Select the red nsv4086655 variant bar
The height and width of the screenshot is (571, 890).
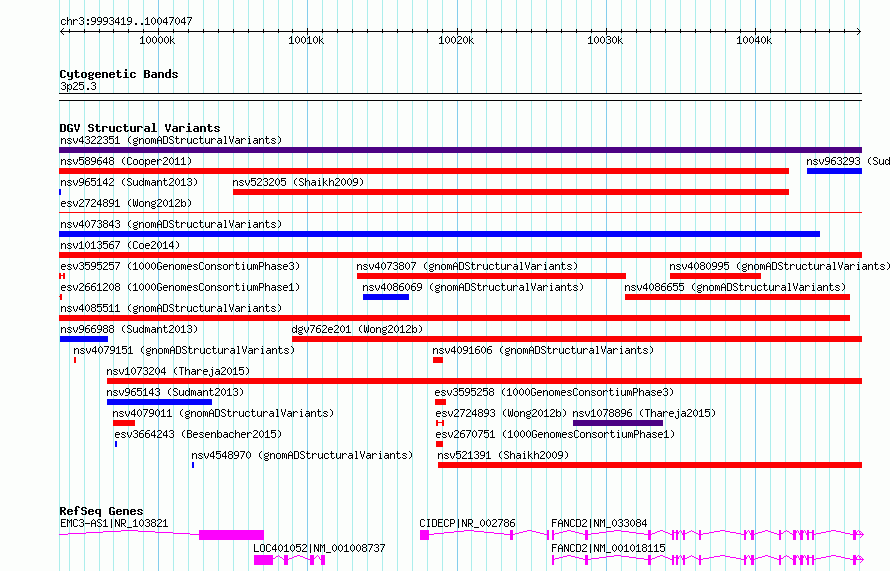pyautogui.click(x=737, y=297)
